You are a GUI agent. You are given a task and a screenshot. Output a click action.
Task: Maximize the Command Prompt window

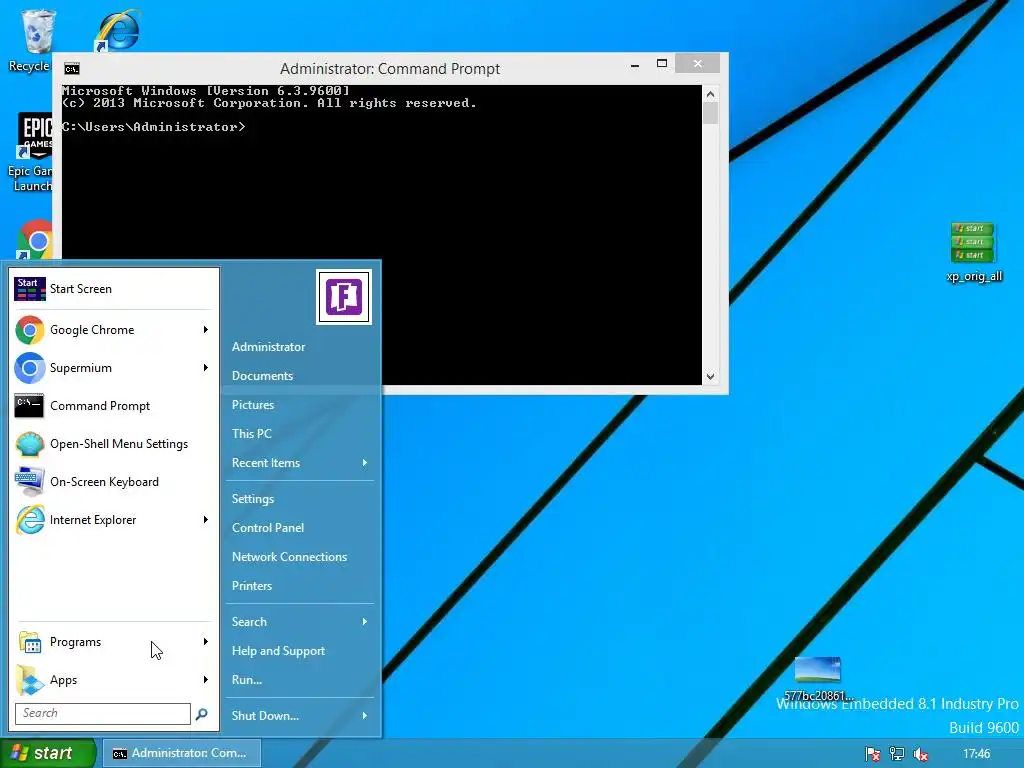pyautogui.click(x=662, y=63)
